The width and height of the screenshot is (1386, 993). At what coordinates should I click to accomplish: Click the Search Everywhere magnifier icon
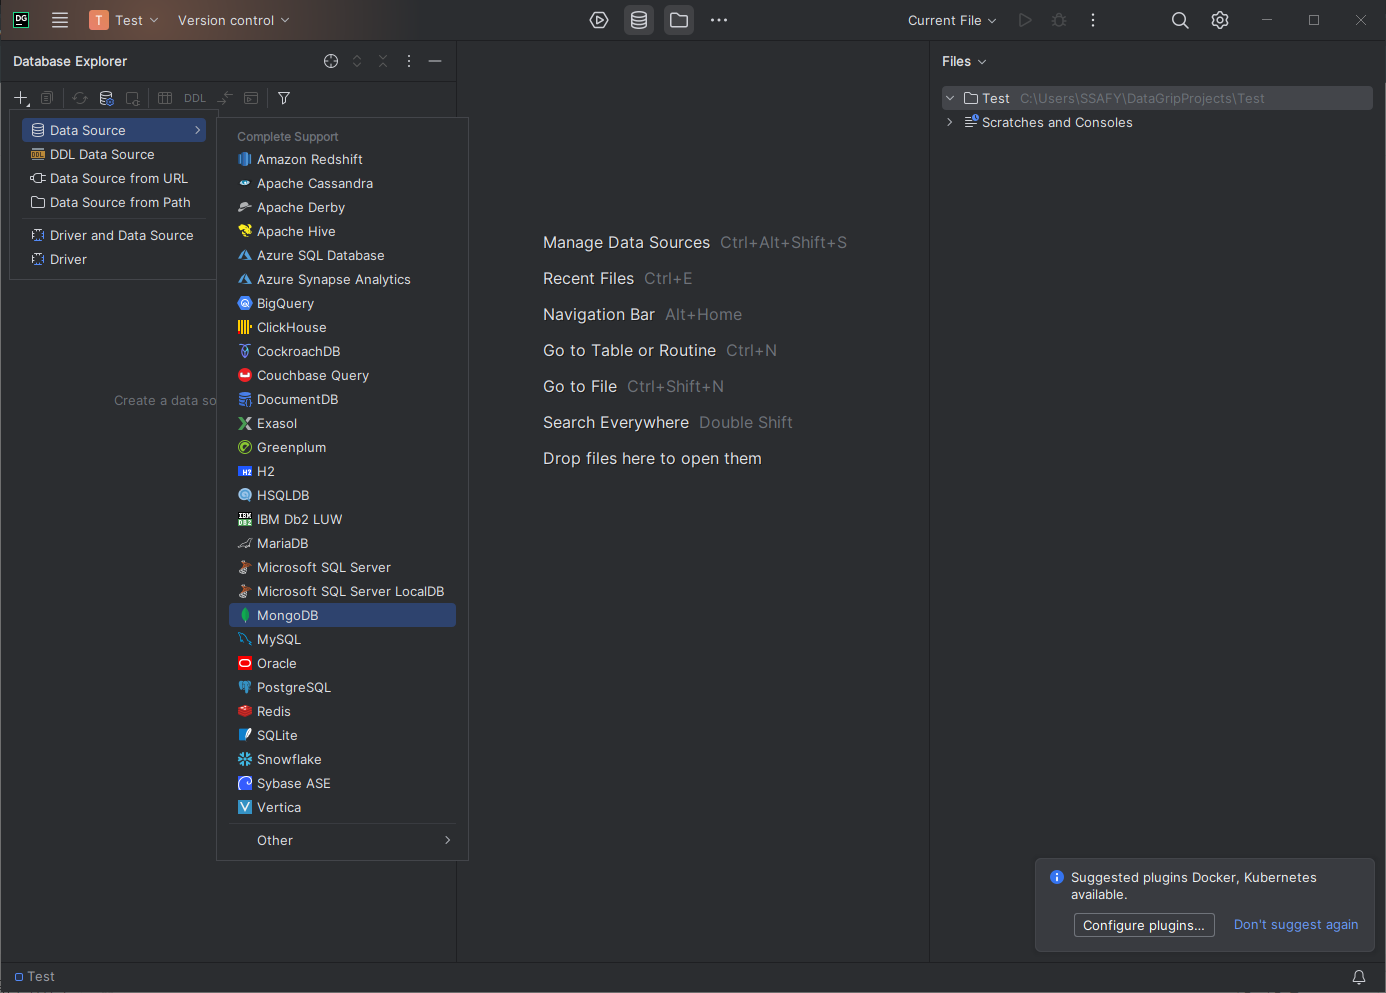click(1180, 20)
